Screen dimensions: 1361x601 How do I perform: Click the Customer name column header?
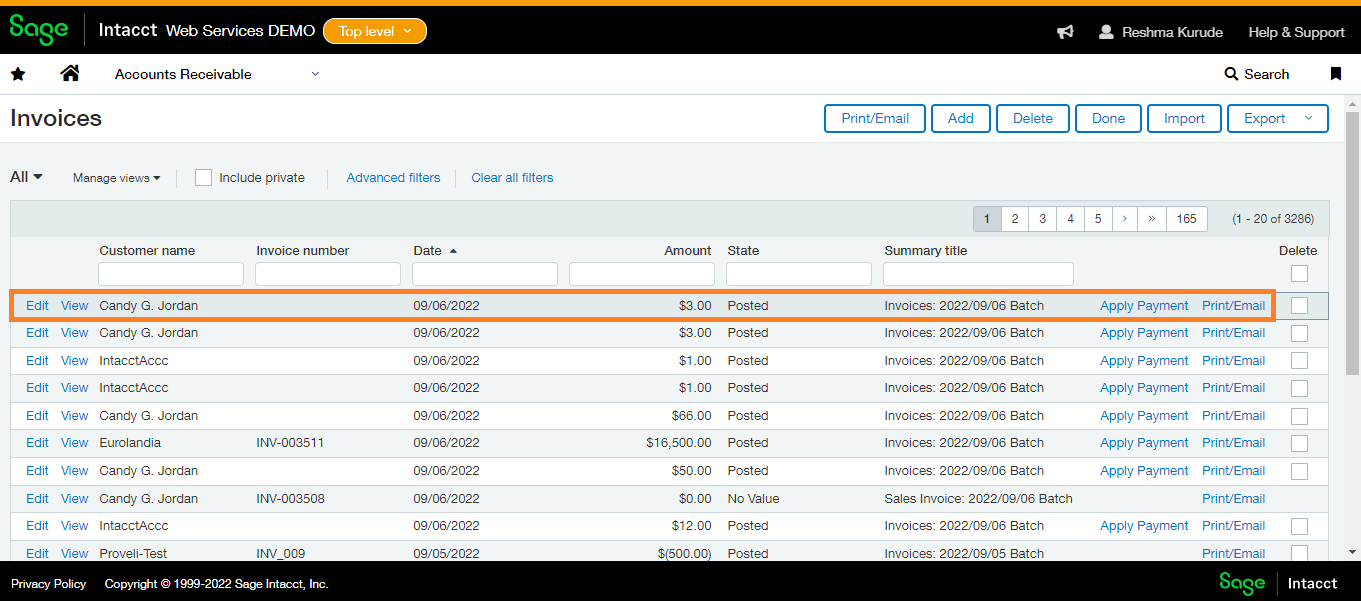coord(147,251)
